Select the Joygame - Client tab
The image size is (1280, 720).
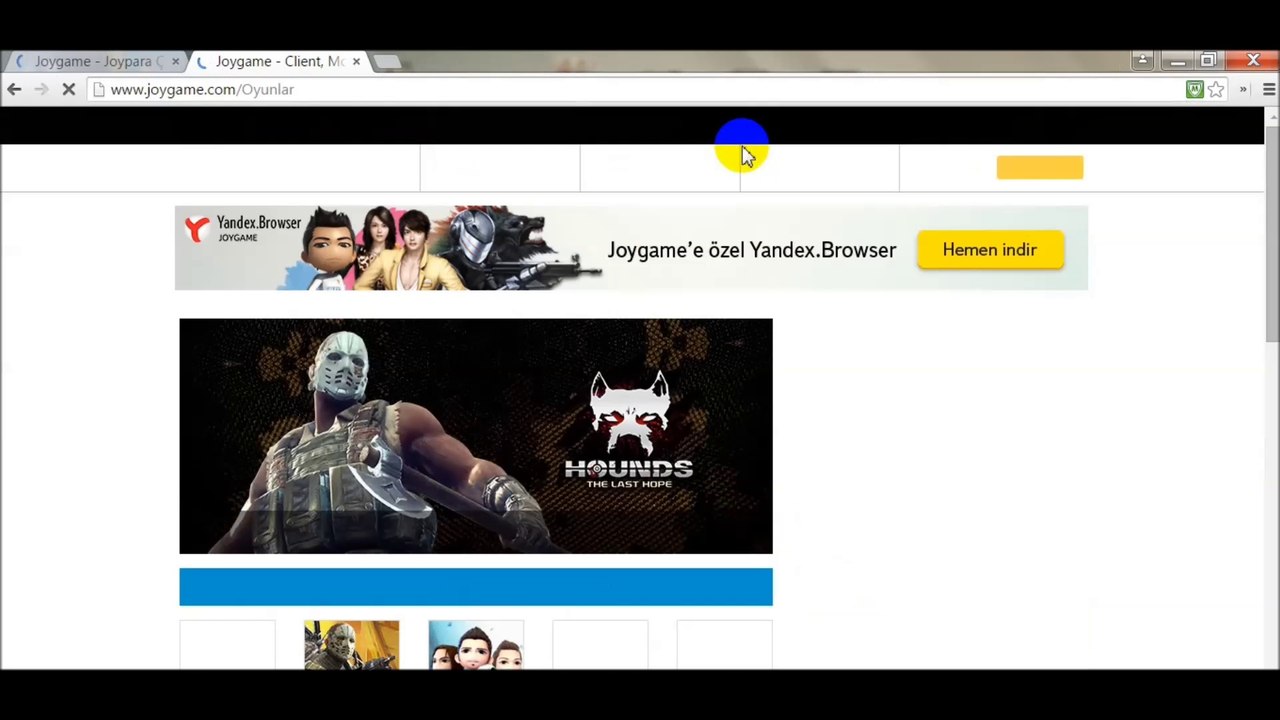point(279,62)
